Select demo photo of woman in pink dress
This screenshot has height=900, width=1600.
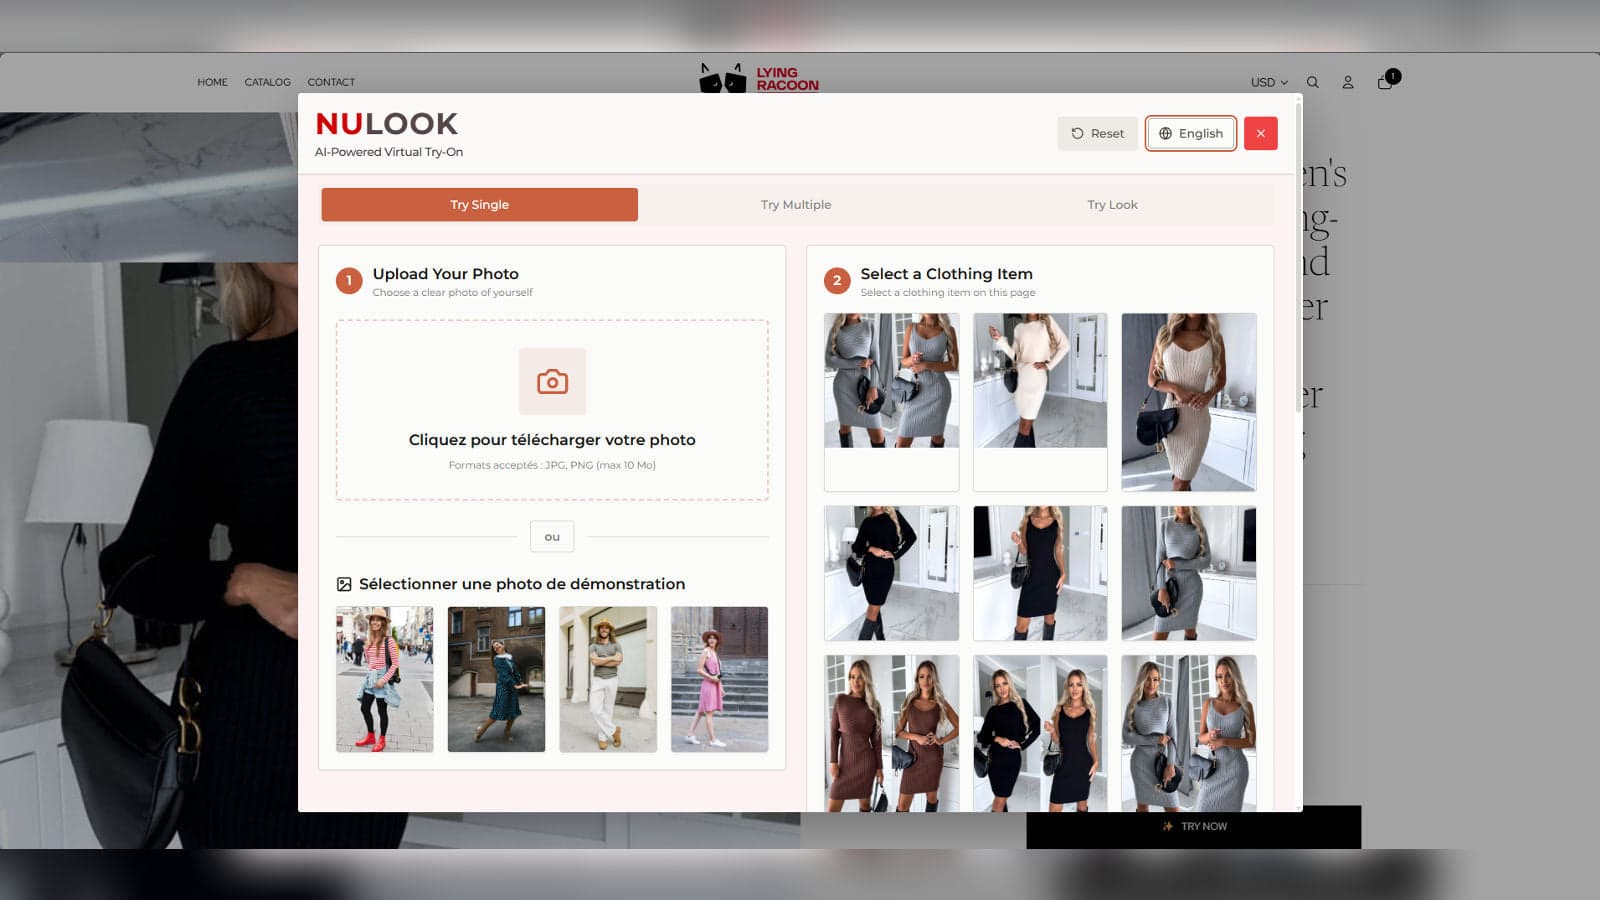[x=719, y=679]
